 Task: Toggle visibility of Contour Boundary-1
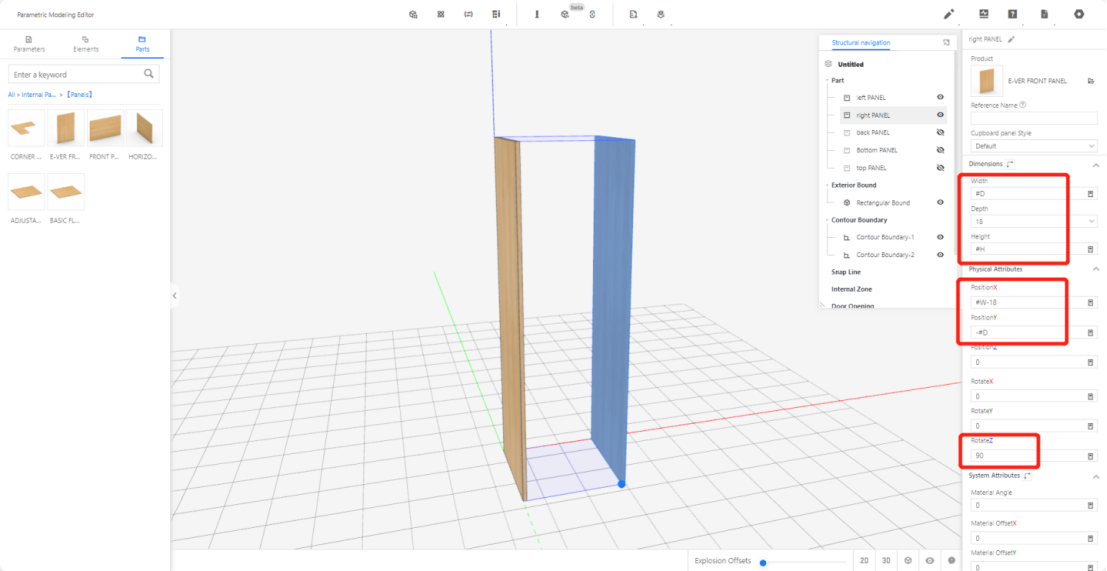click(x=940, y=237)
